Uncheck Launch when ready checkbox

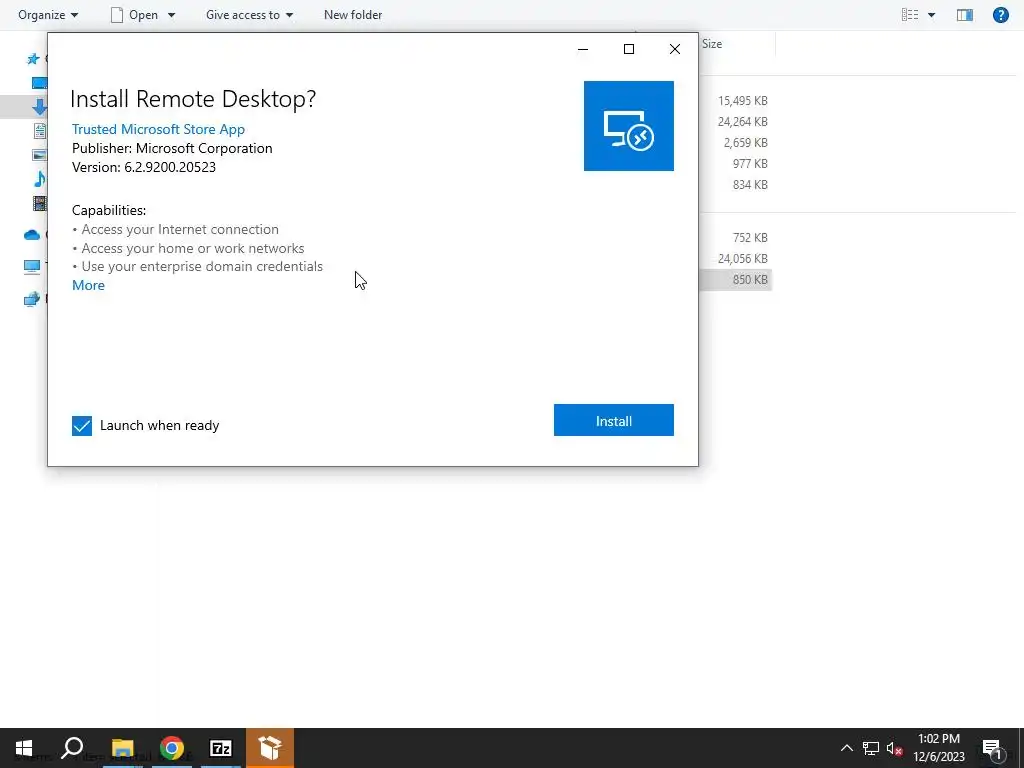(x=82, y=426)
